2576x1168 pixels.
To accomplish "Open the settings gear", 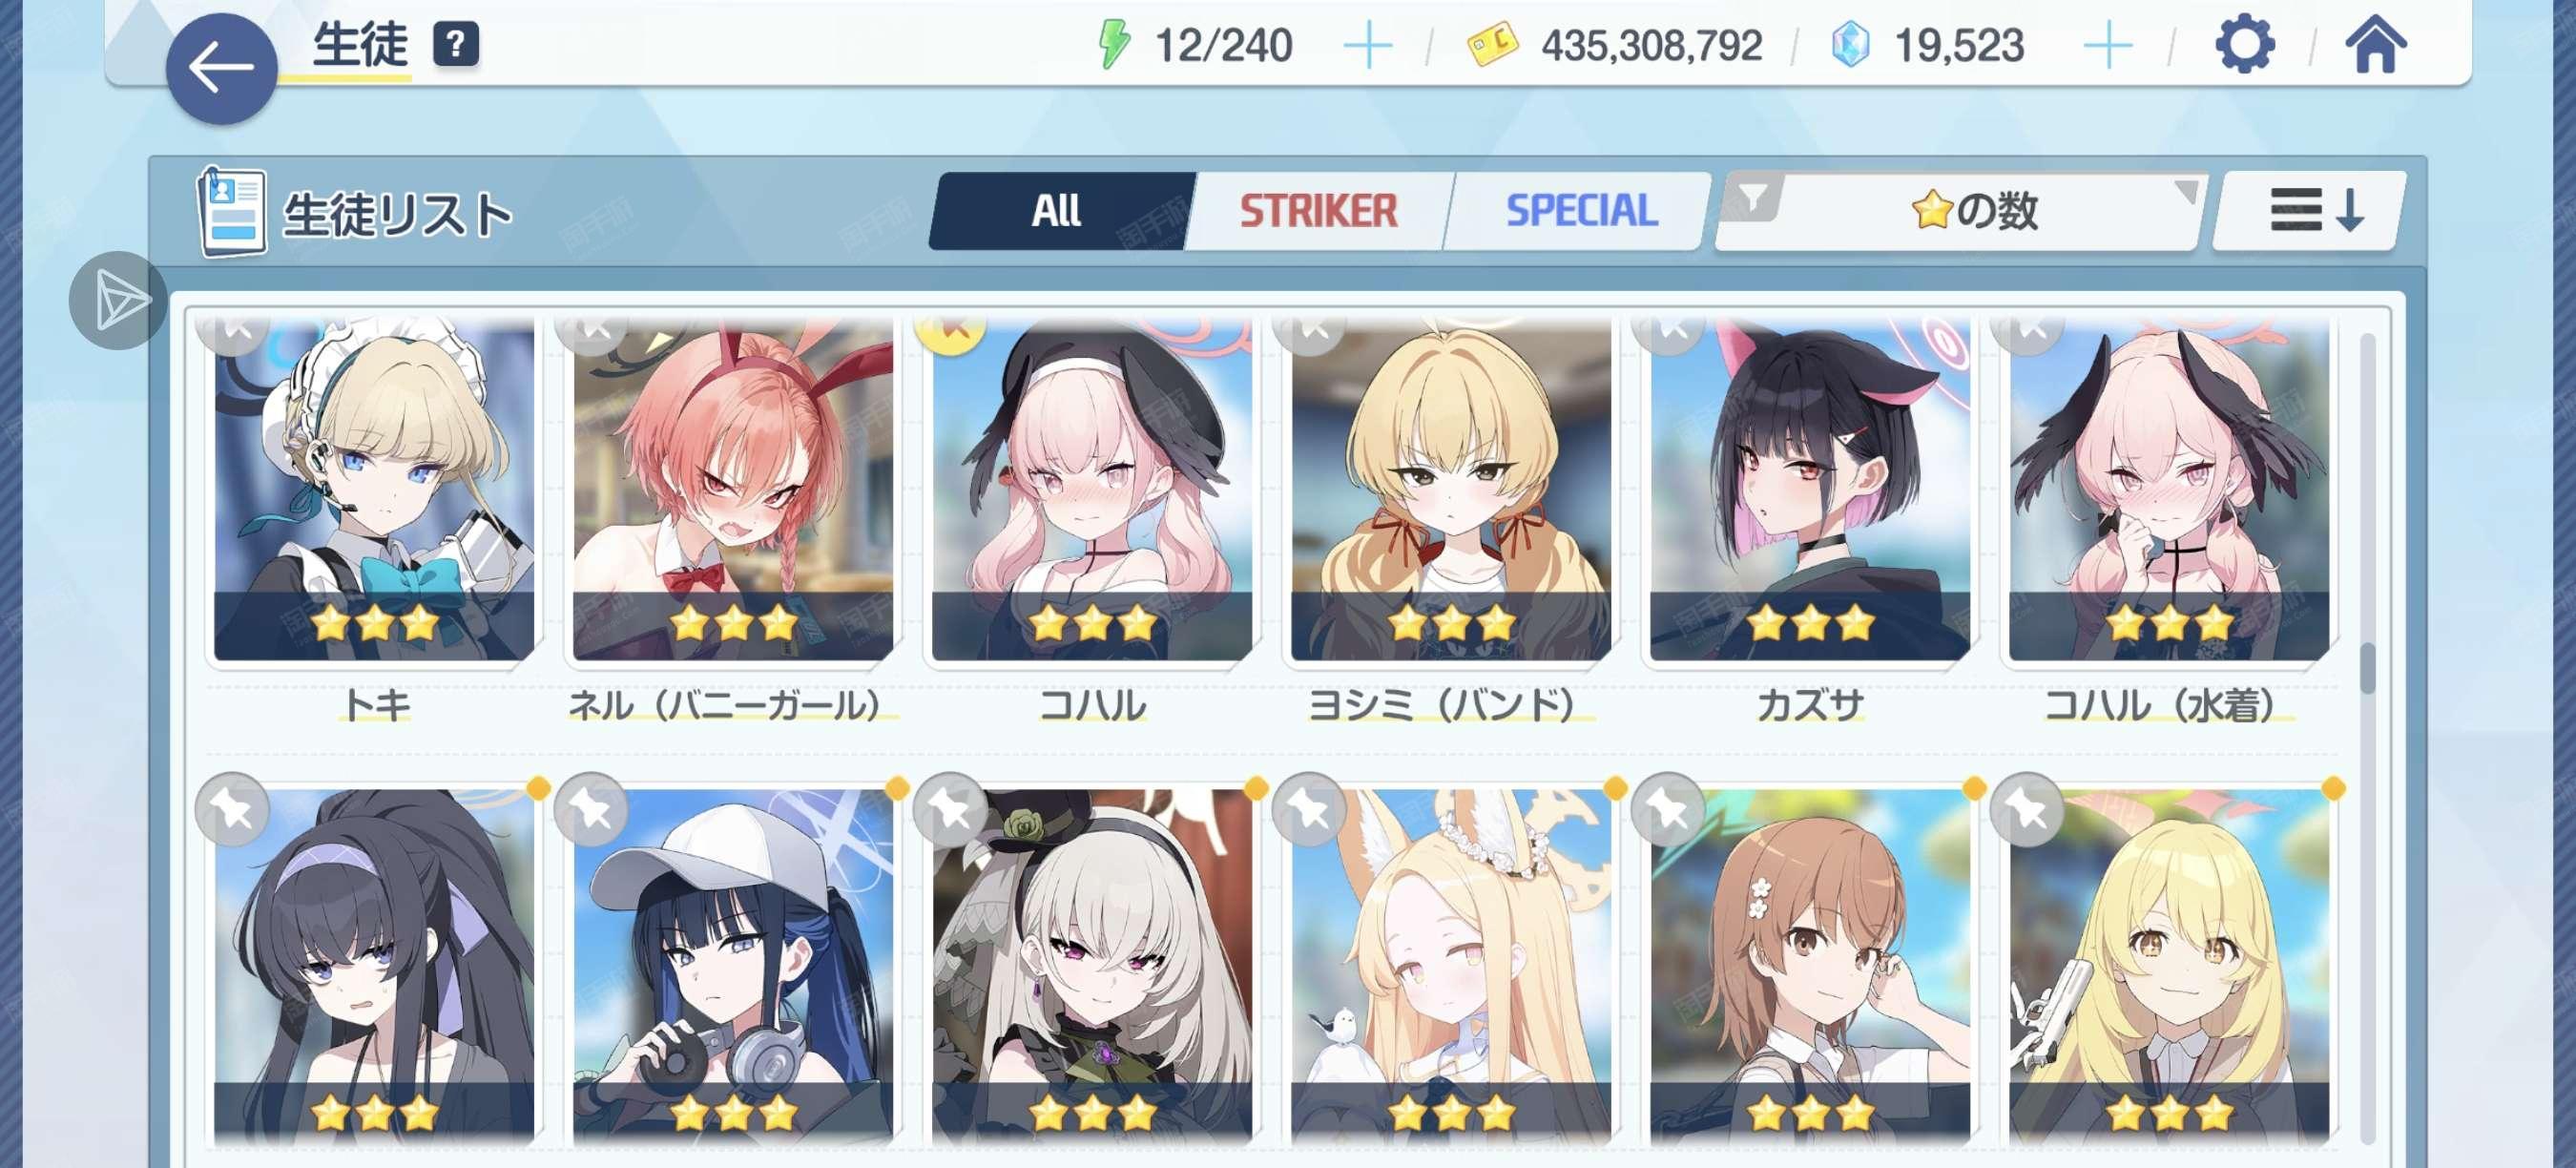I will [x=2244, y=45].
